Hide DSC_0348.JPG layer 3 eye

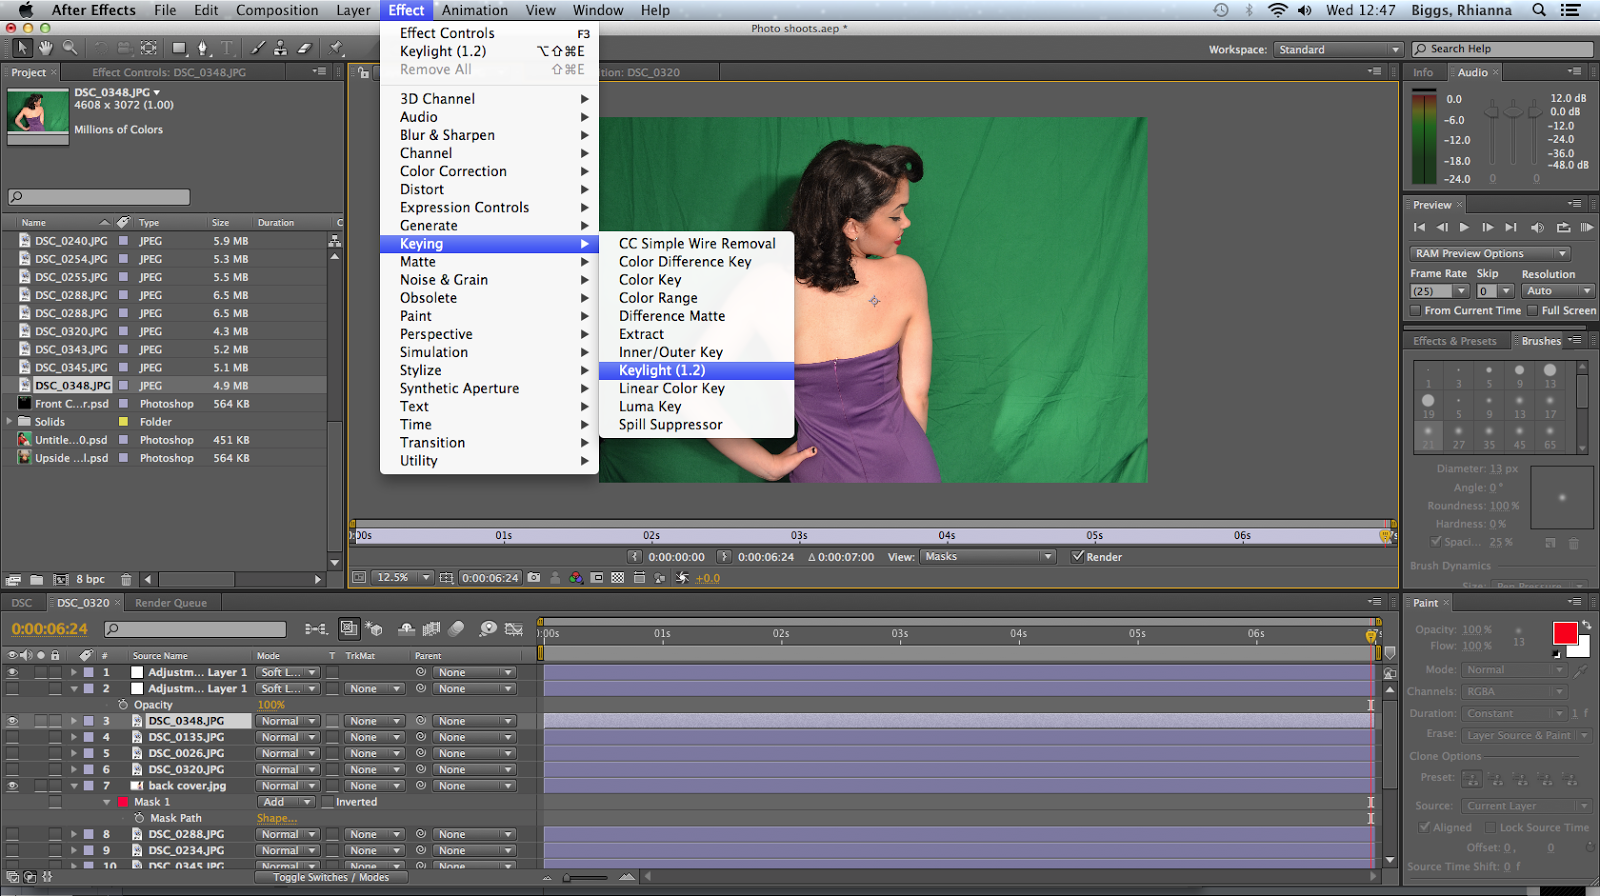12,721
